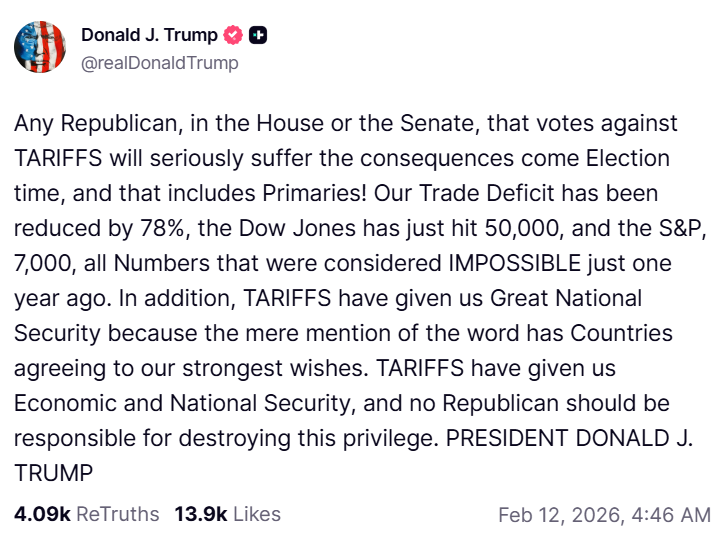View the 4.09k ReTruths list
722x546 pixels.
click(86, 514)
